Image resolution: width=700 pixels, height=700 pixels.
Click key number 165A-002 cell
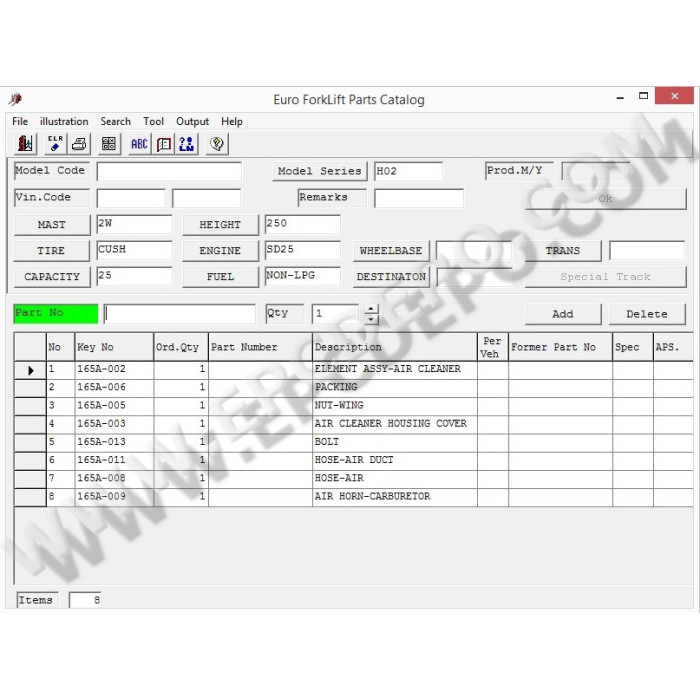click(x=114, y=370)
